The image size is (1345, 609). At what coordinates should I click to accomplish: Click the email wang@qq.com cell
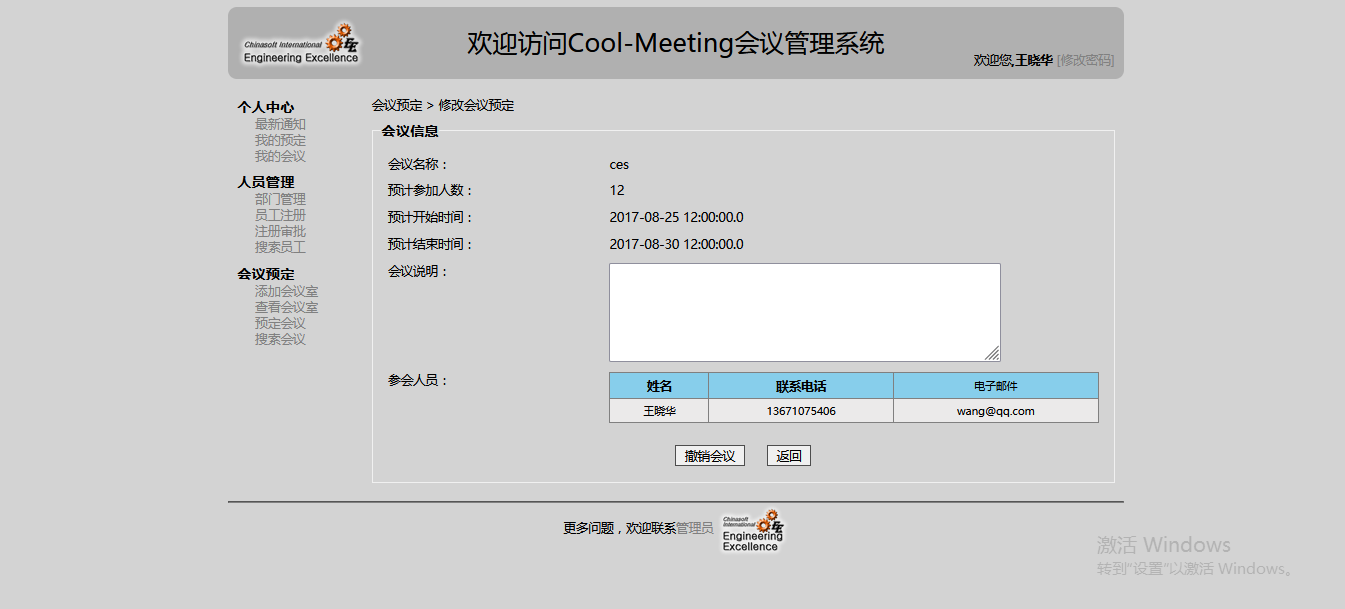pyautogui.click(x=996, y=411)
